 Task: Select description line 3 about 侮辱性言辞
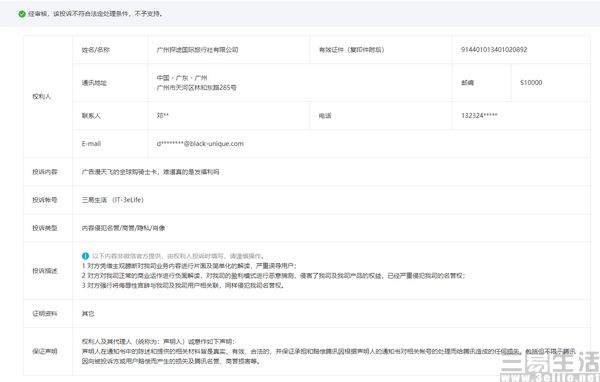point(183,286)
